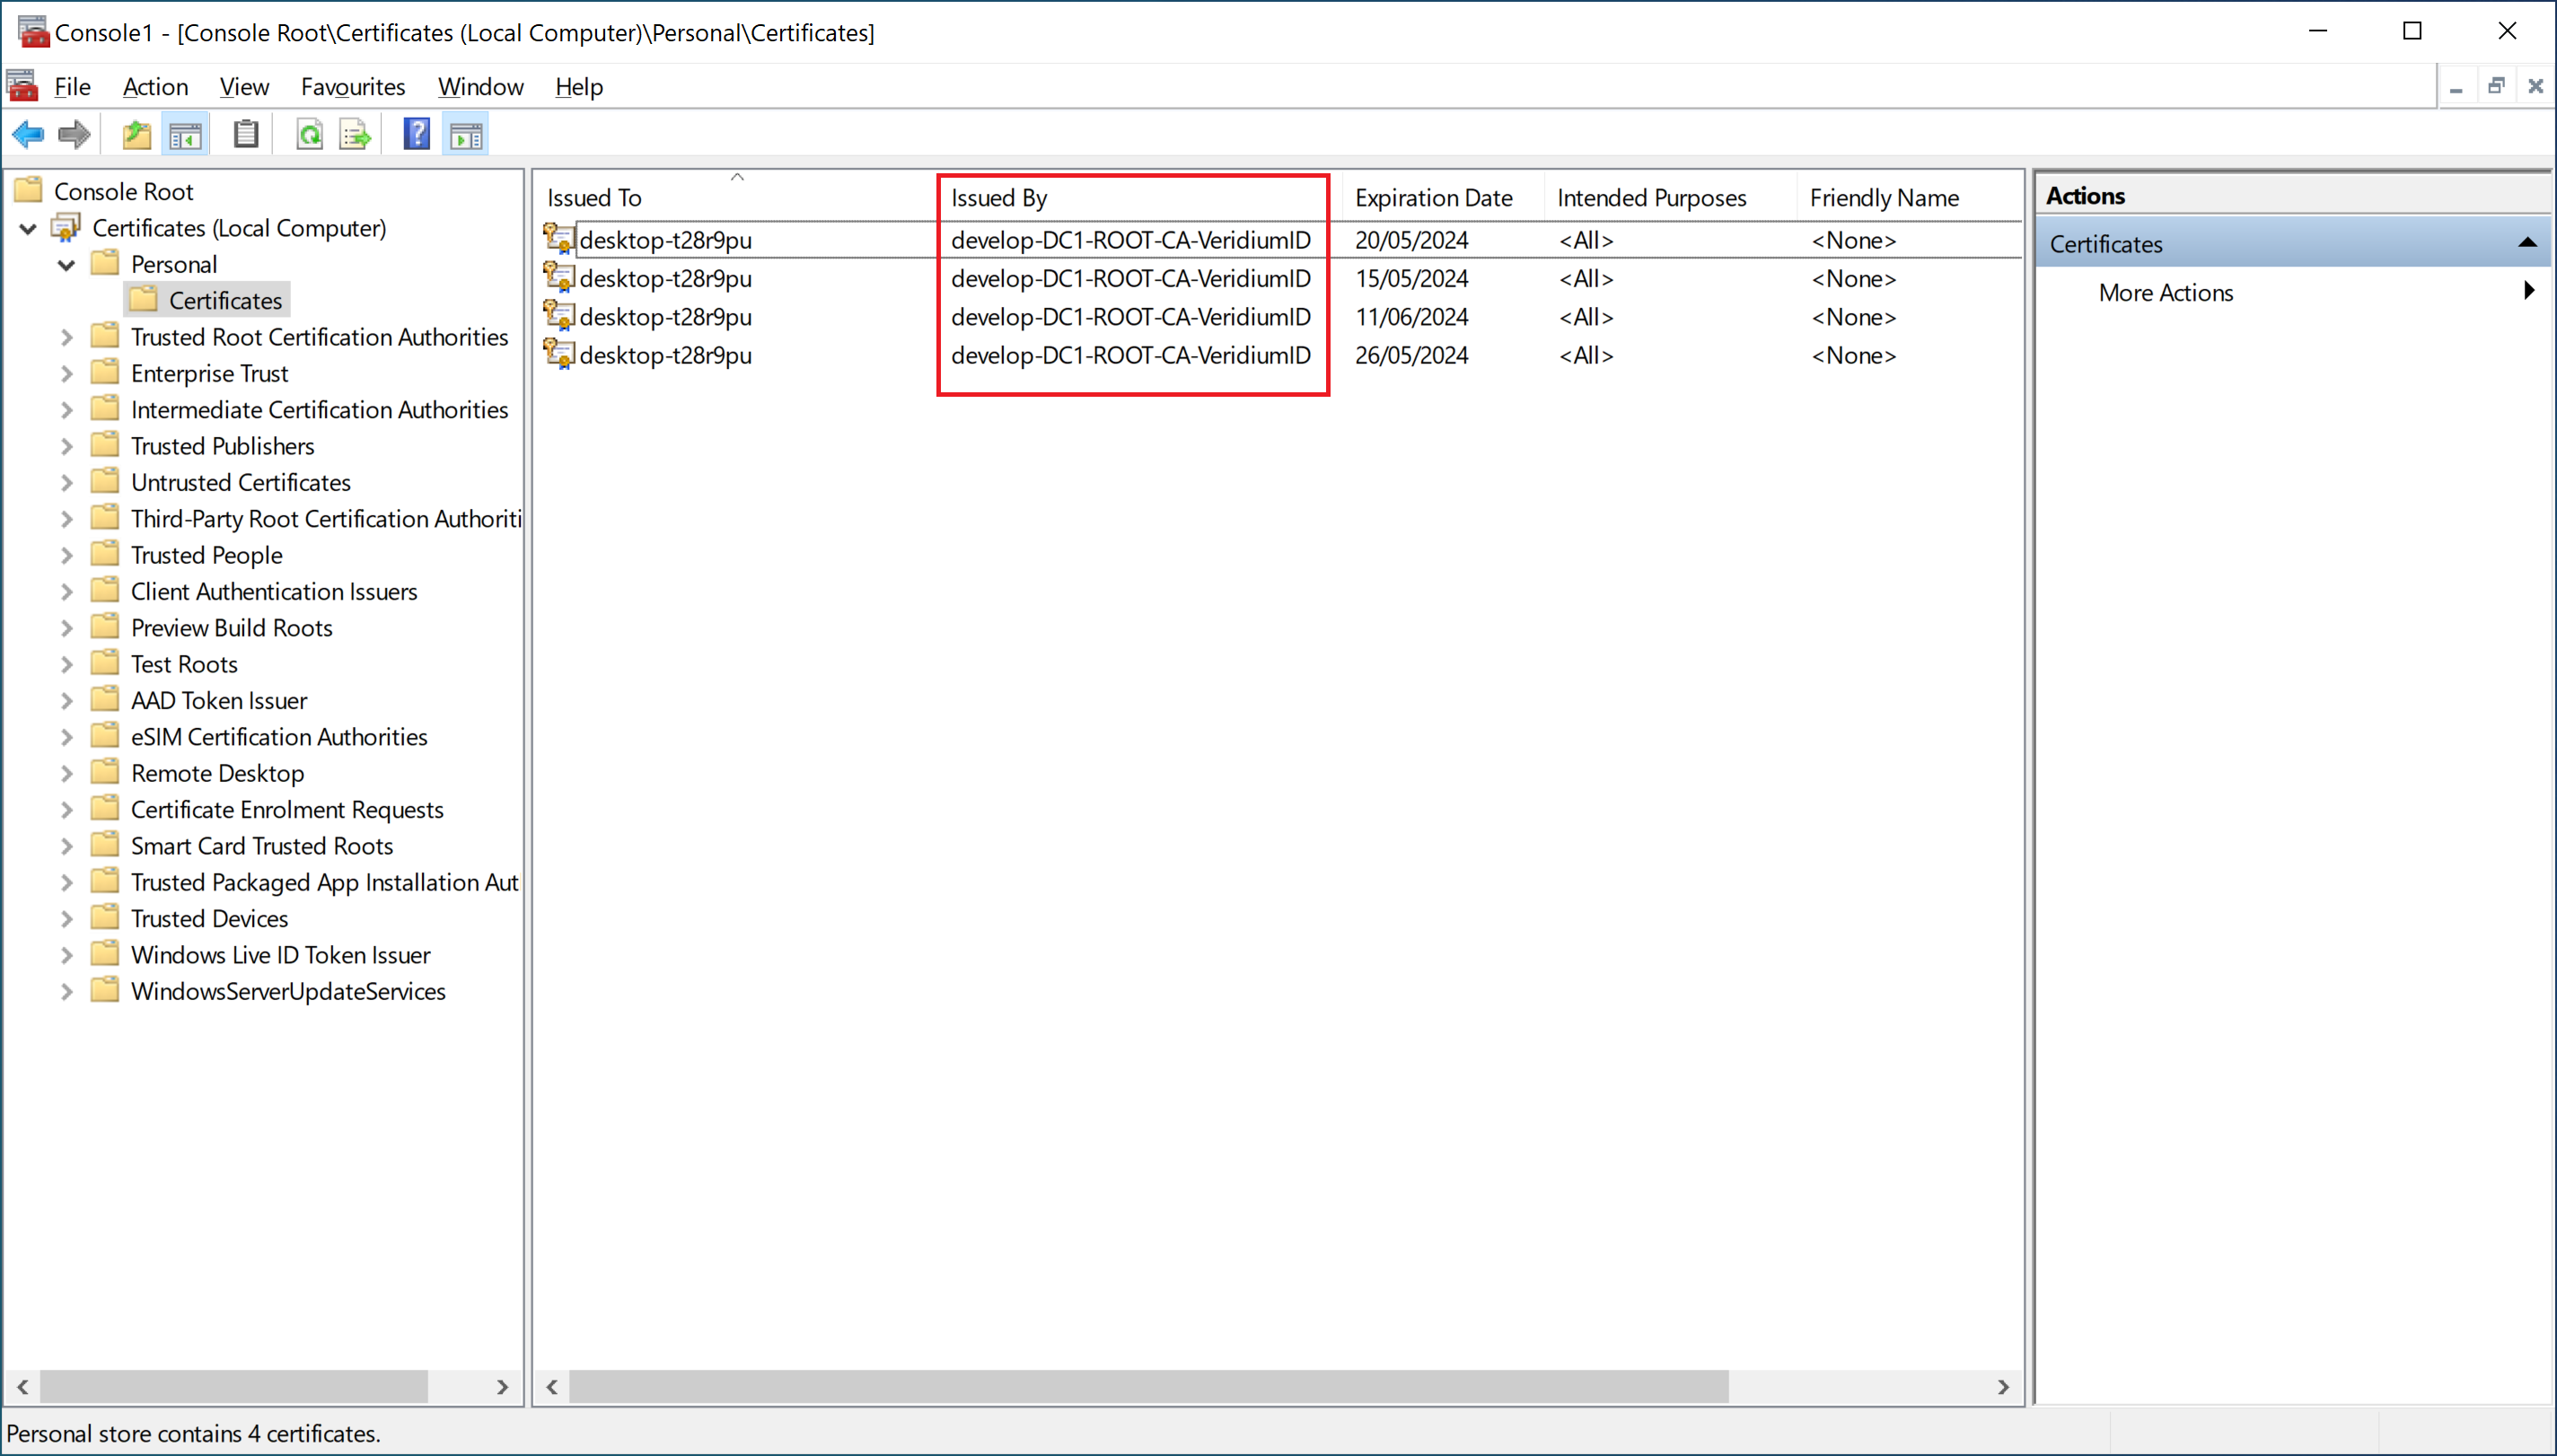Toggle Show/Hide Action Pane toolbar button
Viewport: 2557px width, 1456px height.
point(466,134)
